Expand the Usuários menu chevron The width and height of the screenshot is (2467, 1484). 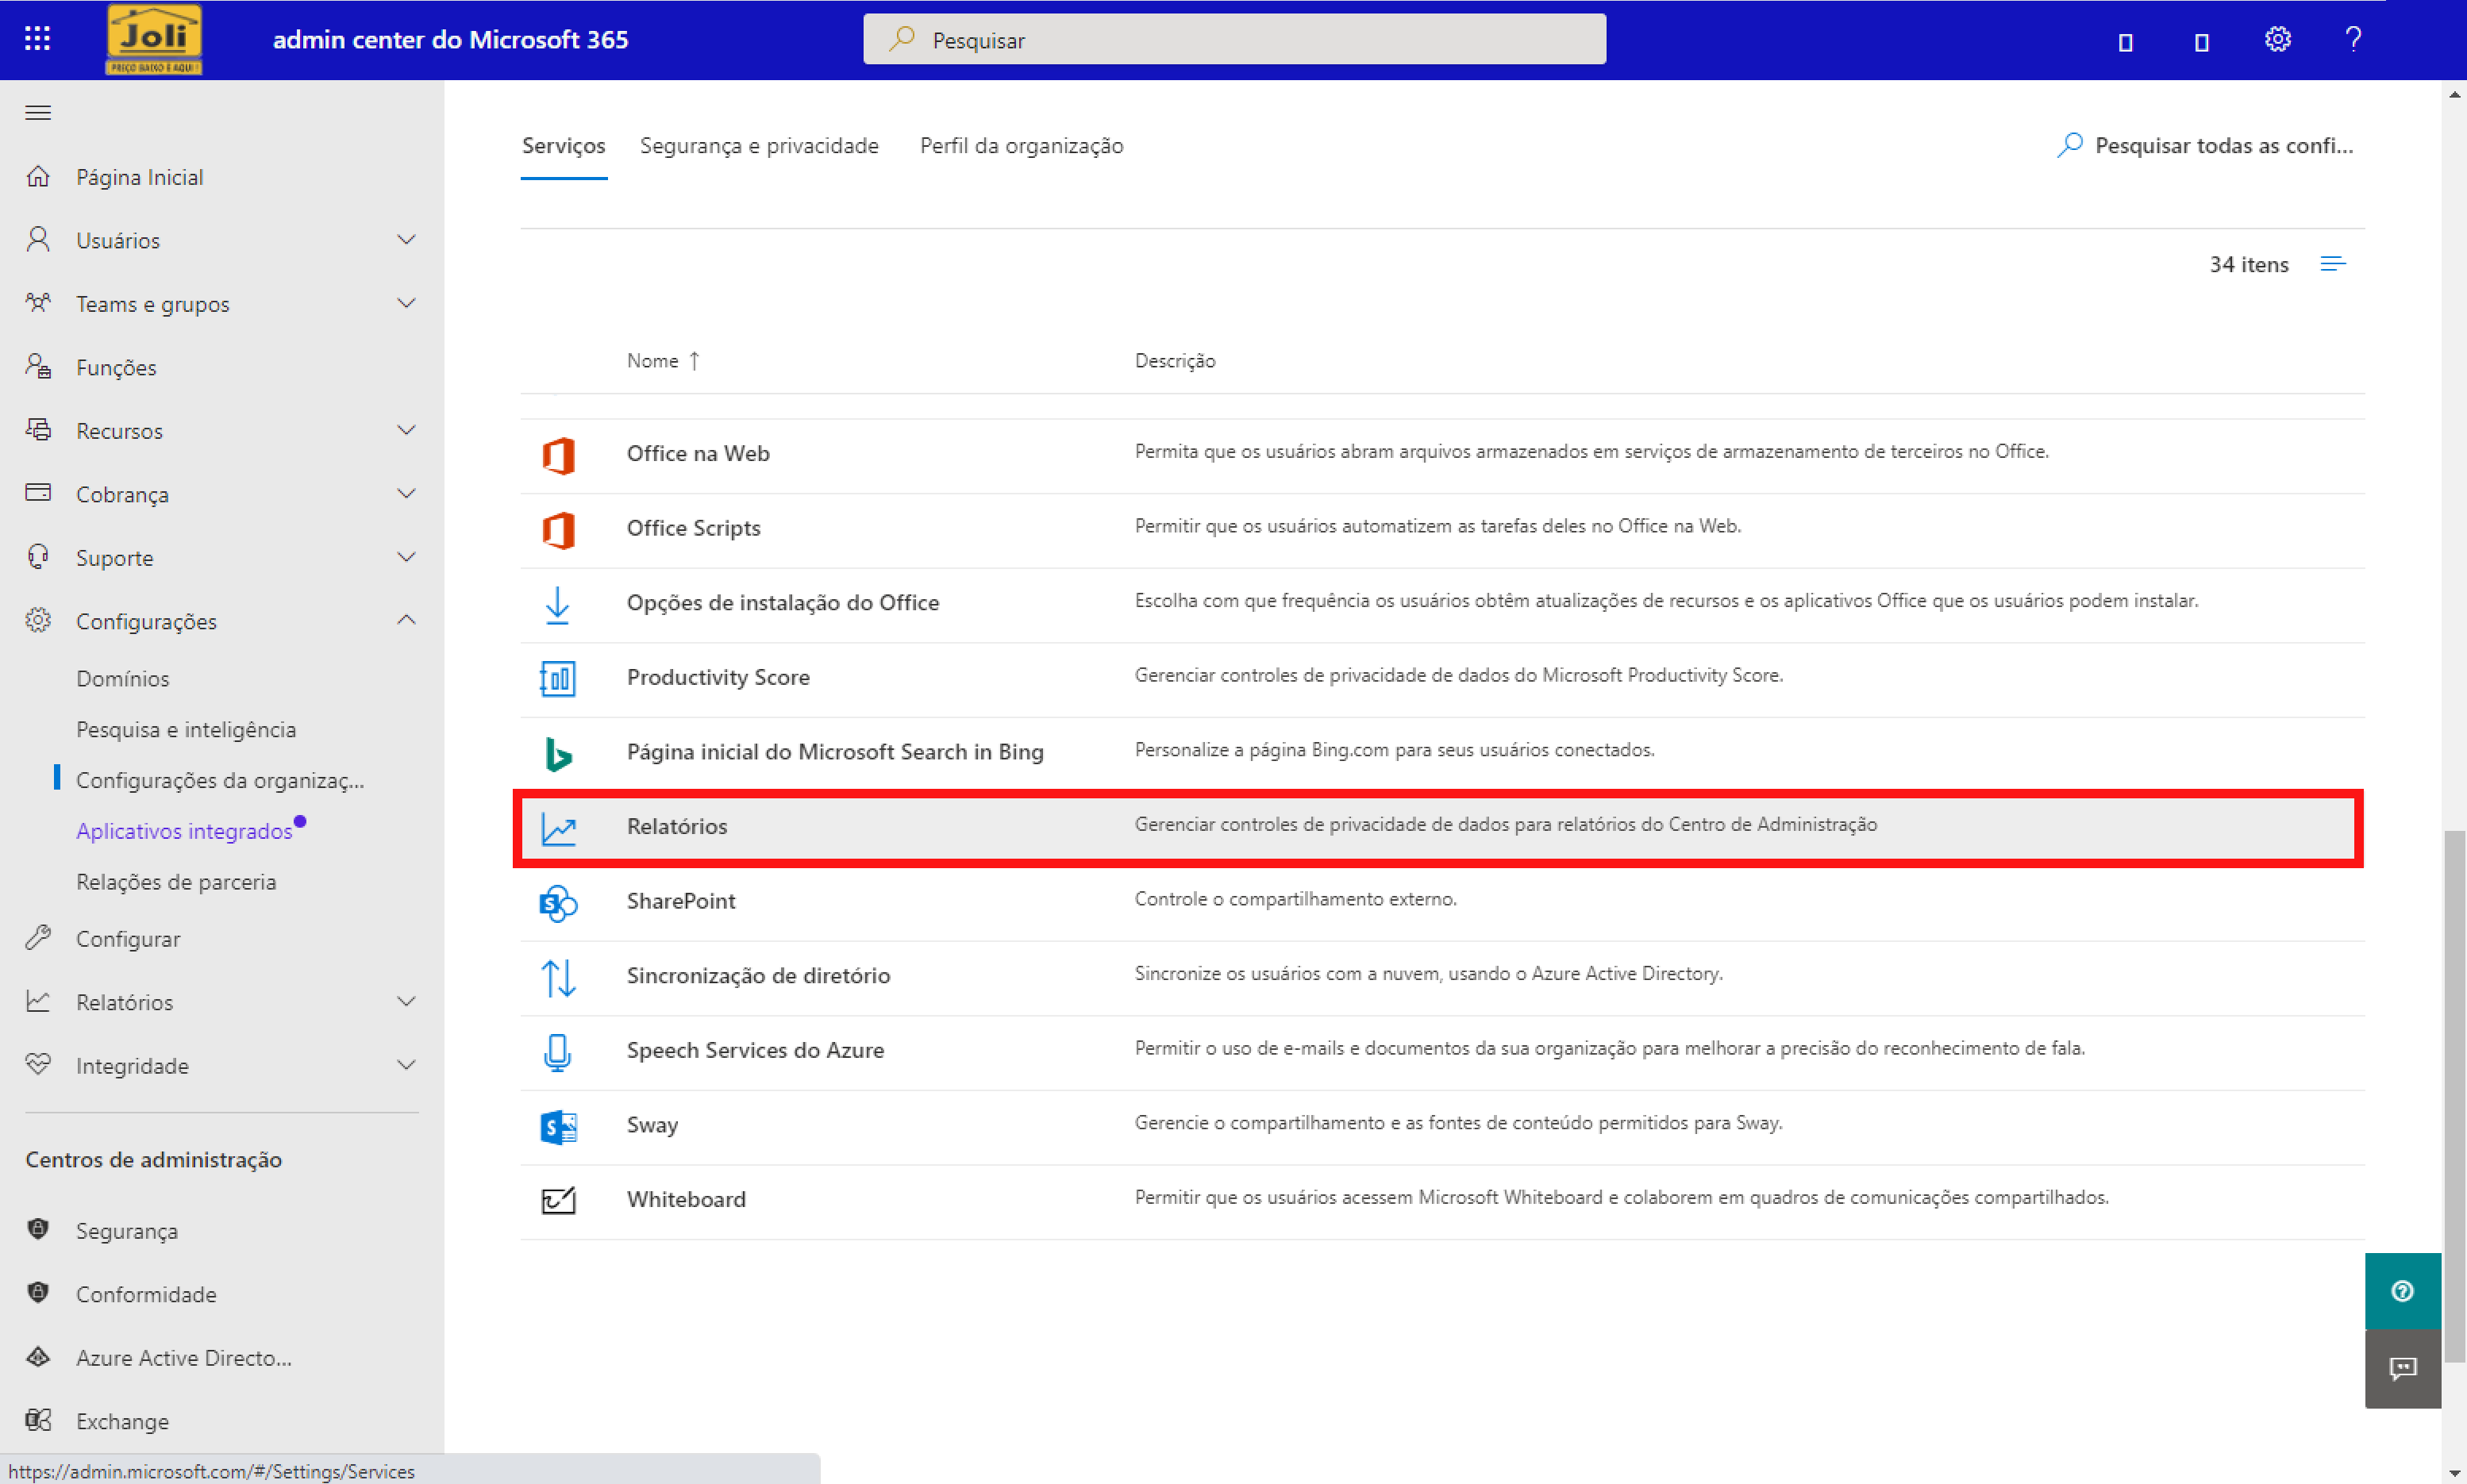406,240
